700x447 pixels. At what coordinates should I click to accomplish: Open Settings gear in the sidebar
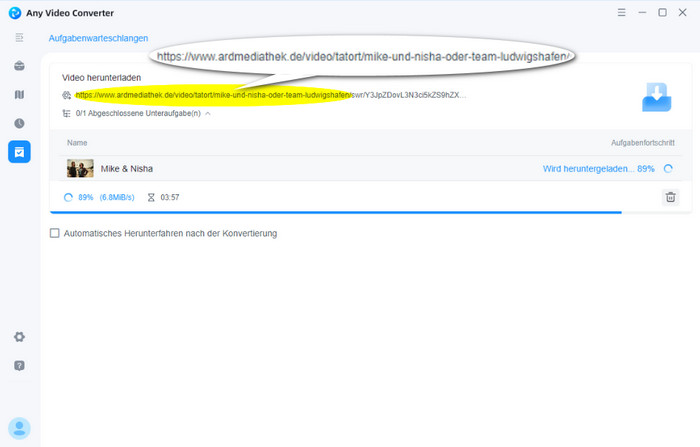(19, 337)
